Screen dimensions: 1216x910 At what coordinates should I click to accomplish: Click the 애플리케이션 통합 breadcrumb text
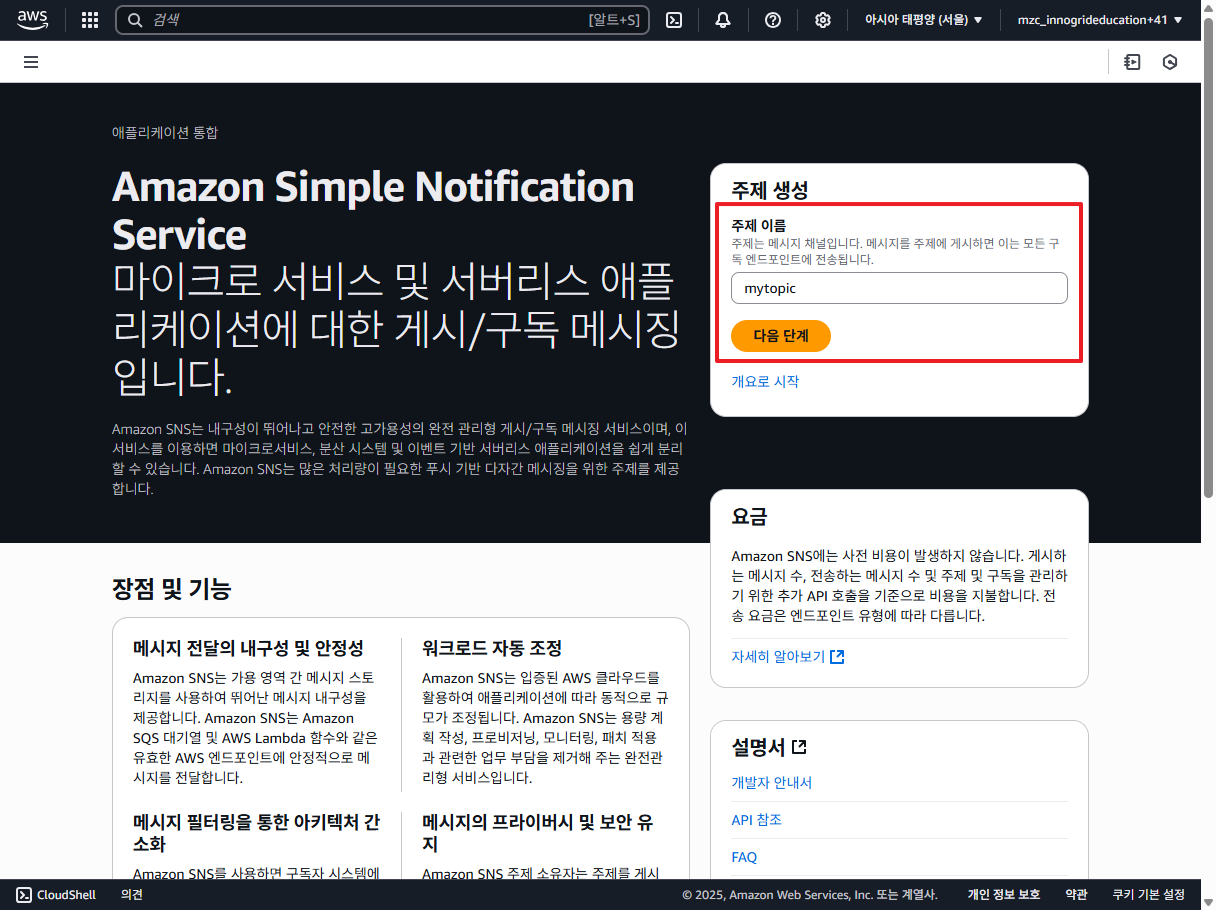165,132
